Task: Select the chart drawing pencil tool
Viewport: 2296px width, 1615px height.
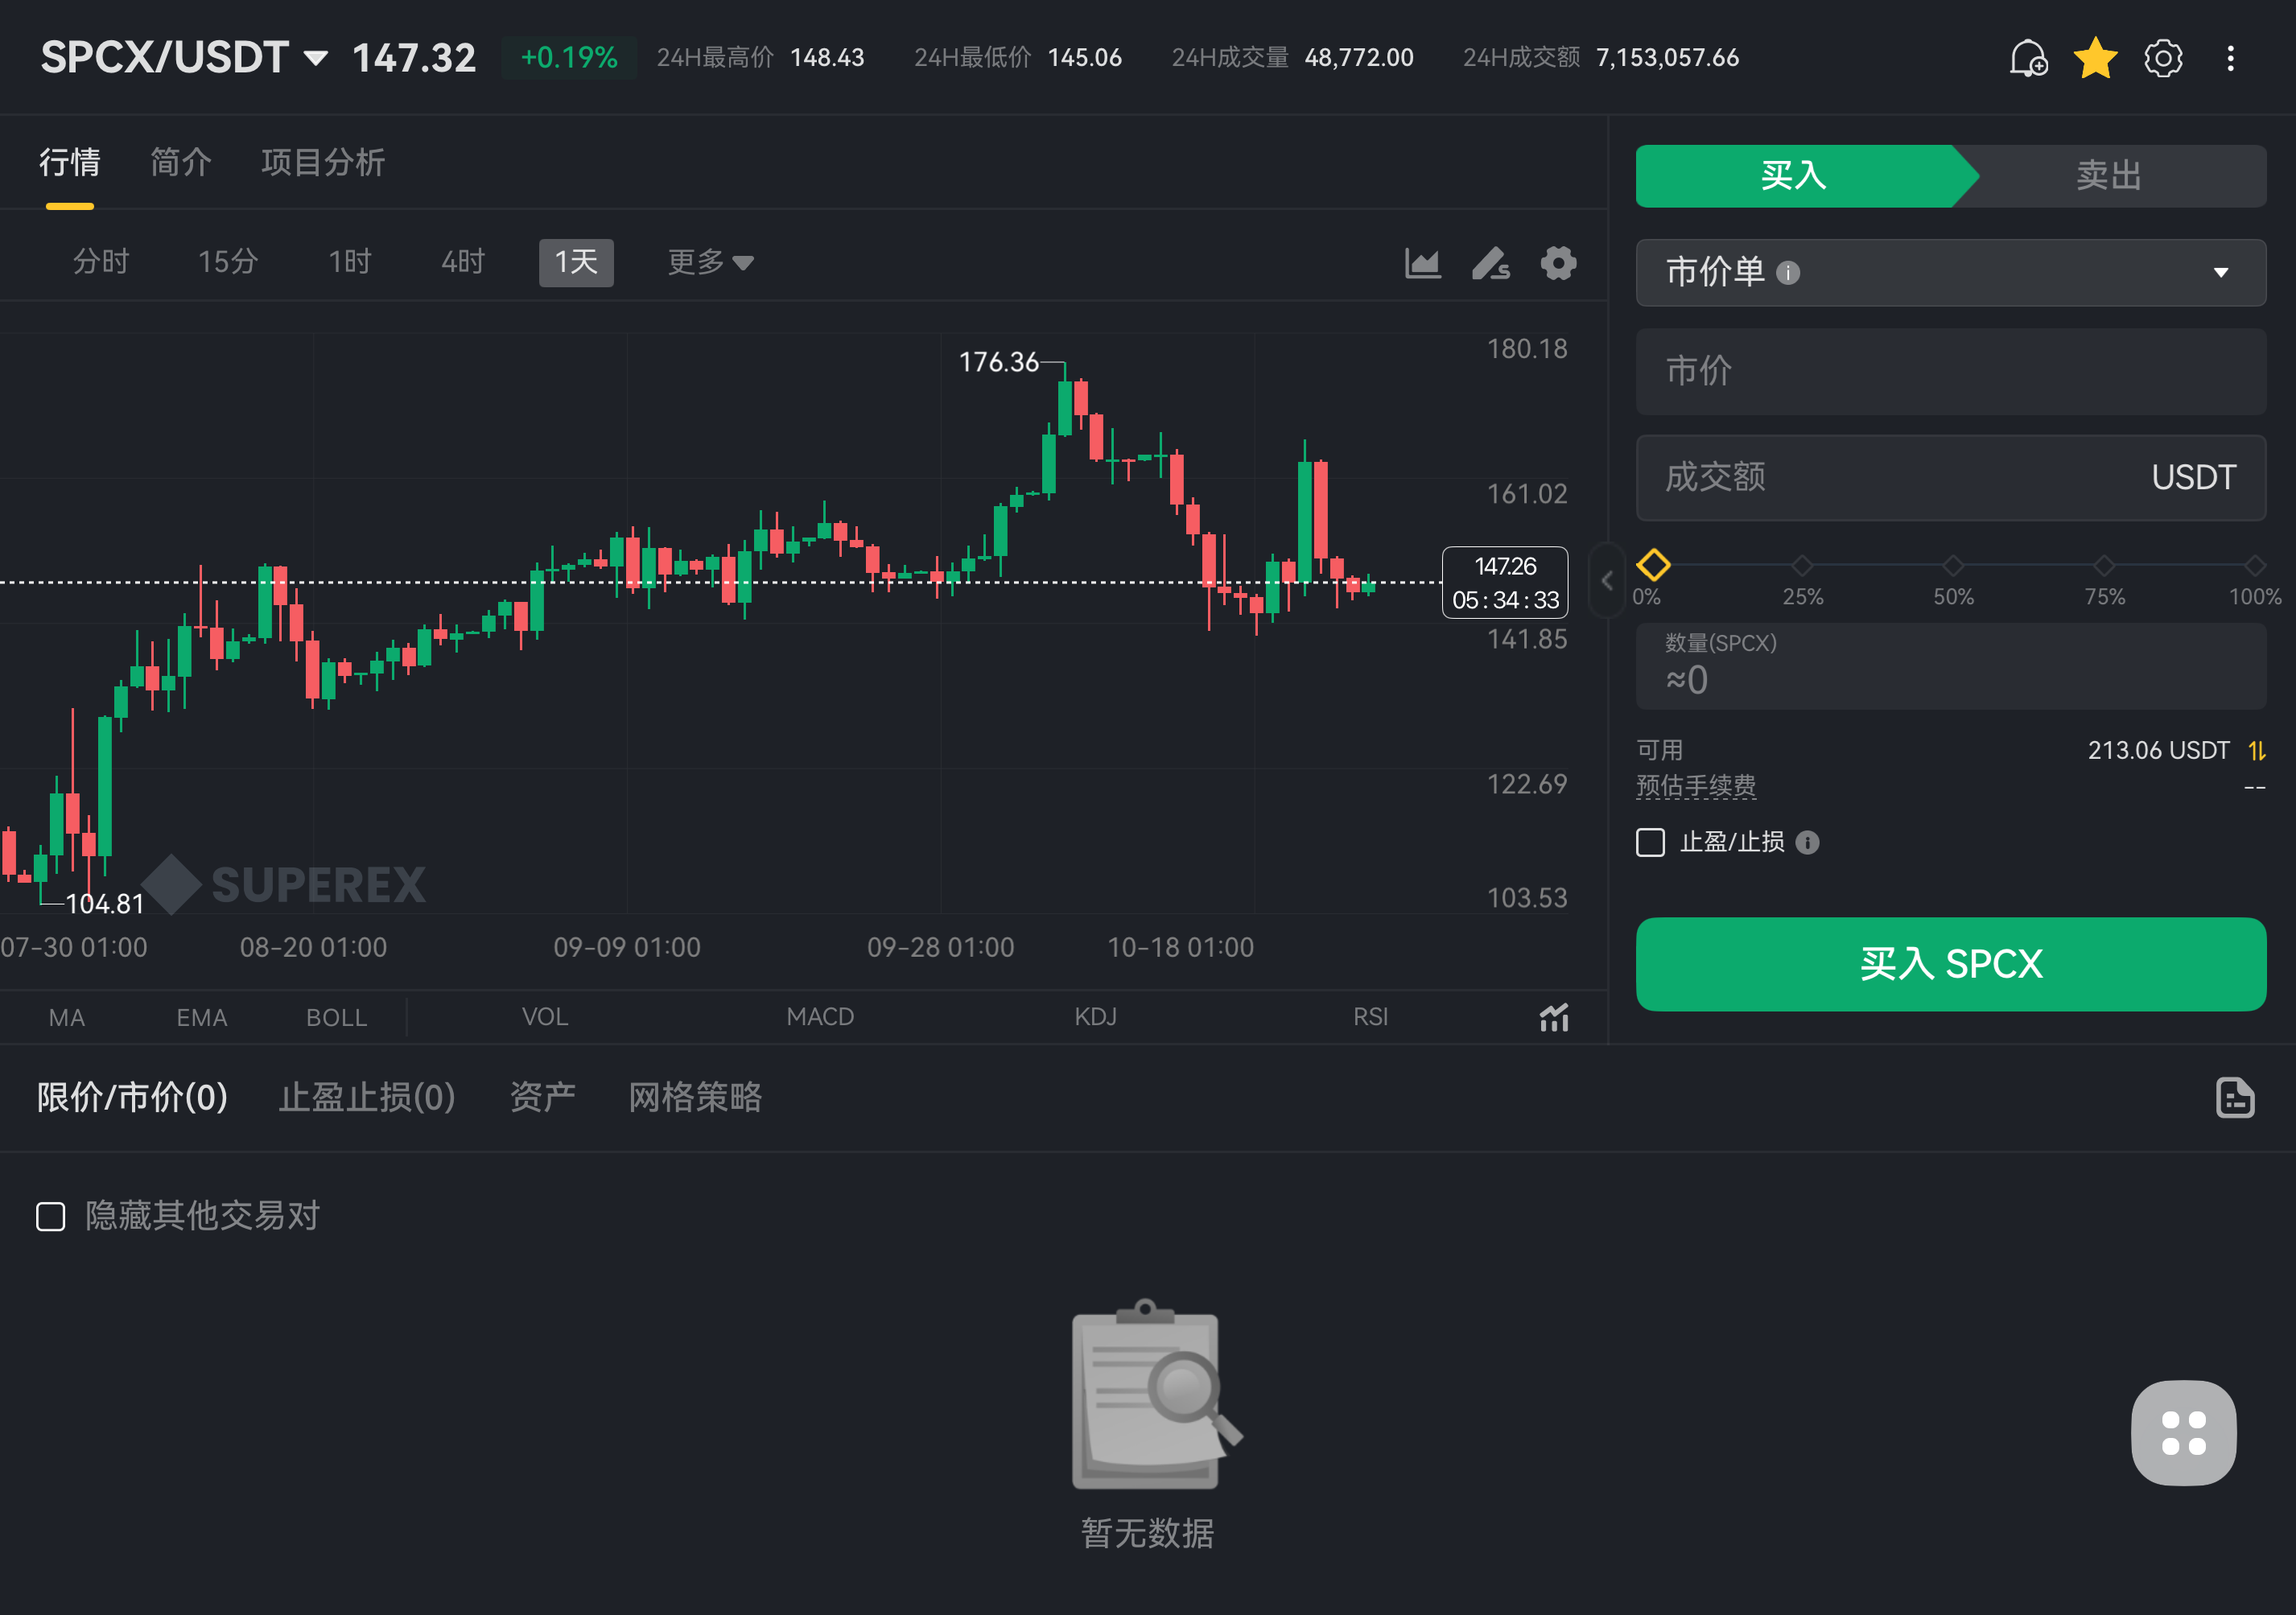Action: [1490, 263]
